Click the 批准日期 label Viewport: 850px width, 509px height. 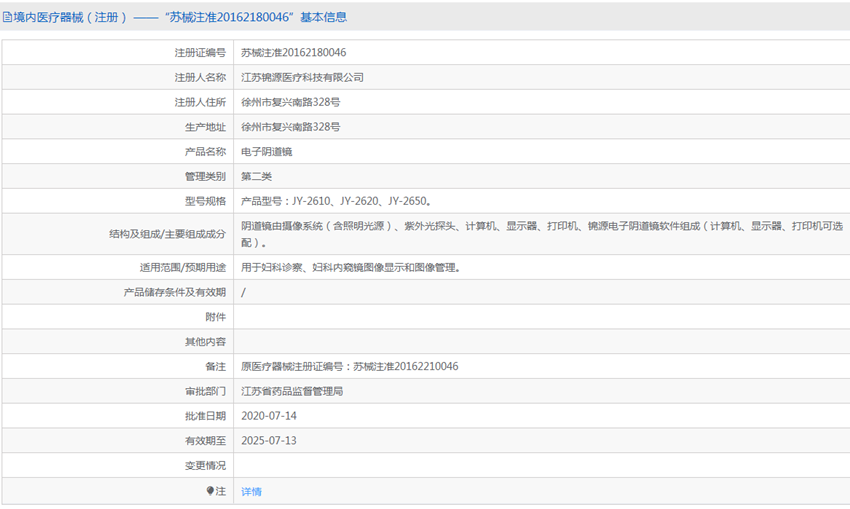205,416
